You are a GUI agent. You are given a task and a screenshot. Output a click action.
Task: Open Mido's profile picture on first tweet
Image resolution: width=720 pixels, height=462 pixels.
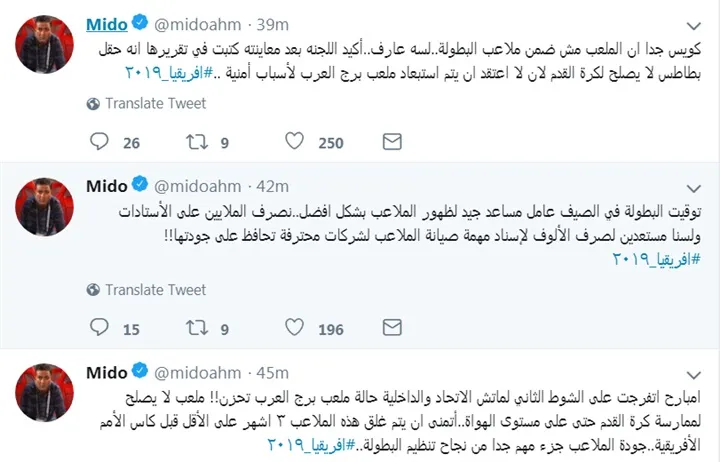pos(44,39)
